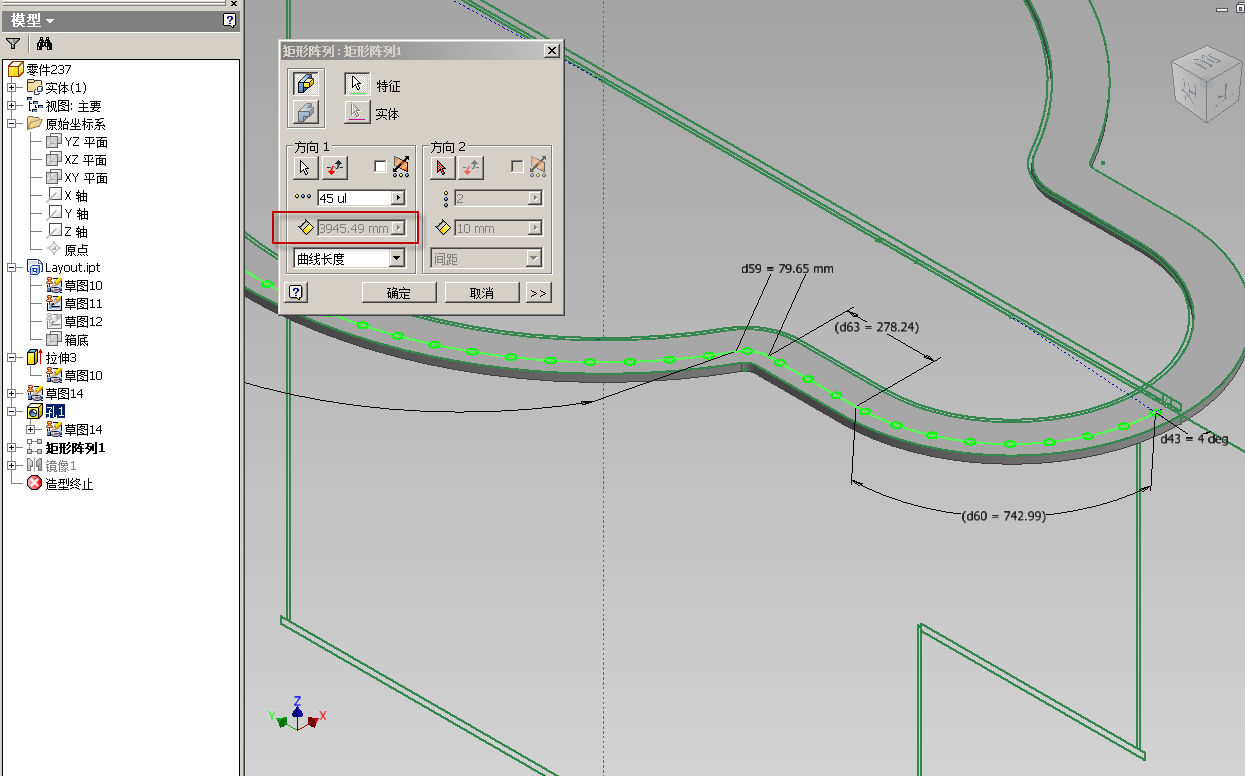Open the 45 ul count field arrow
Screen dimensions: 1245x776
[398, 198]
